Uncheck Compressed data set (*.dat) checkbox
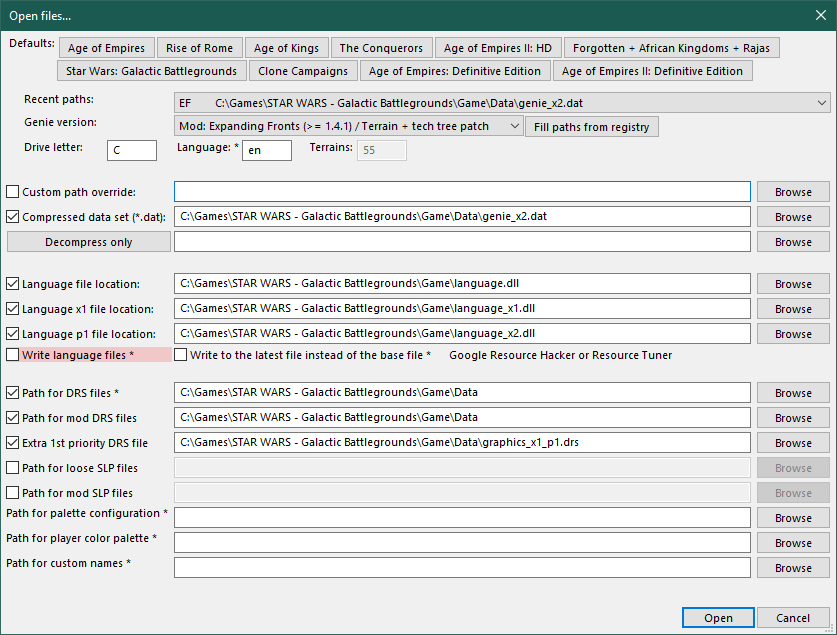The image size is (837, 635). (13, 217)
